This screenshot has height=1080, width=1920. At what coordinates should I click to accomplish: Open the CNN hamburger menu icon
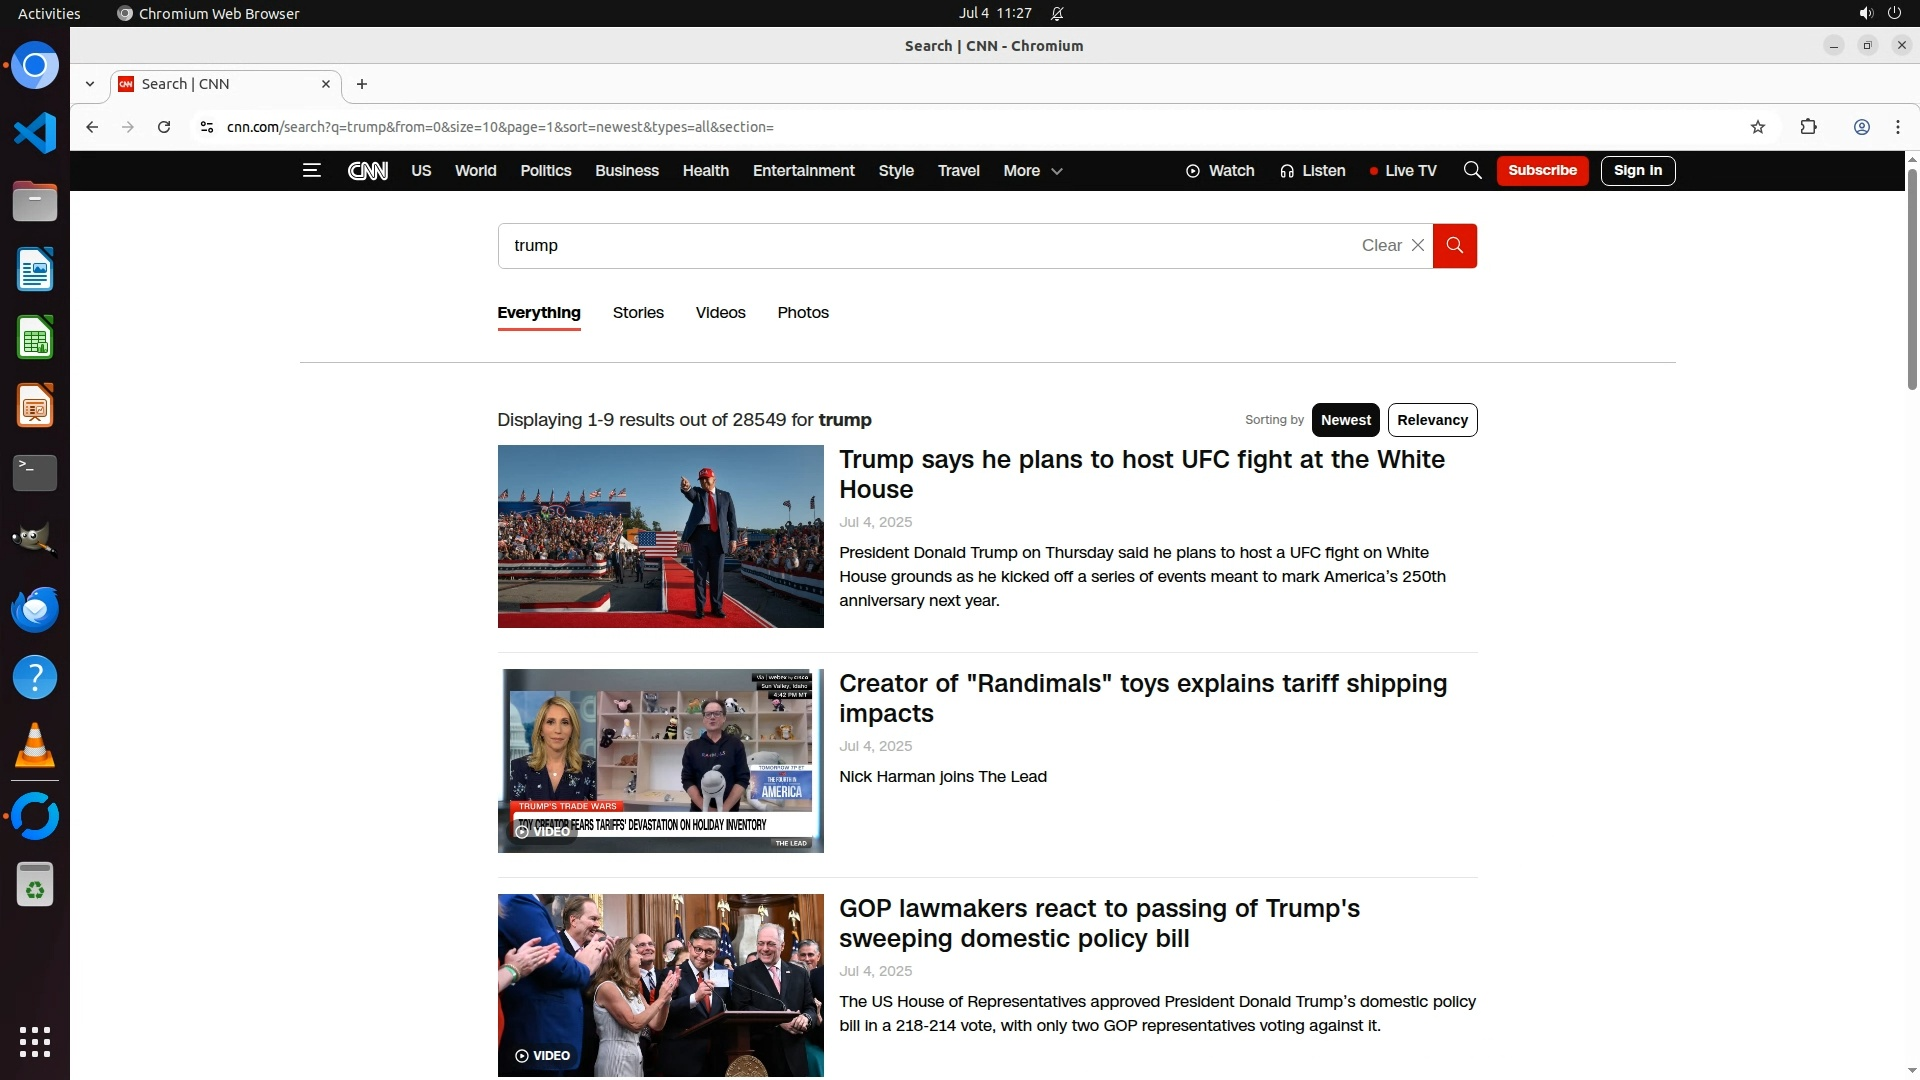tap(311, 171)
